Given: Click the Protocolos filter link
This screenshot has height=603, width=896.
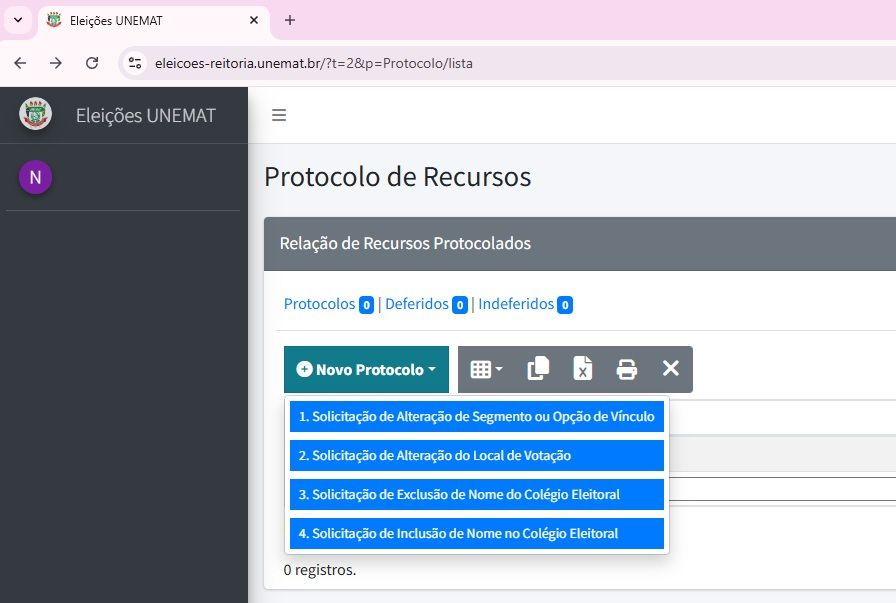Looking at the screenshot, I should click(x=319, y=304).
